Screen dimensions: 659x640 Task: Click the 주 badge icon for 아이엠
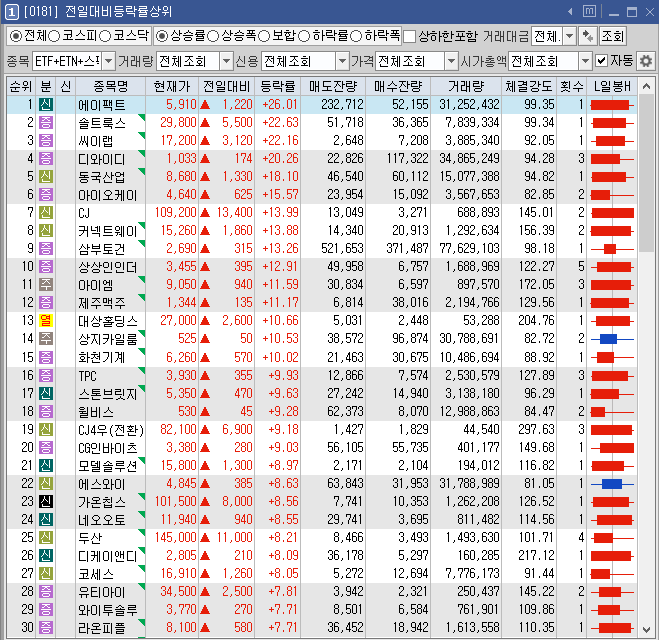tap(46, 284)
